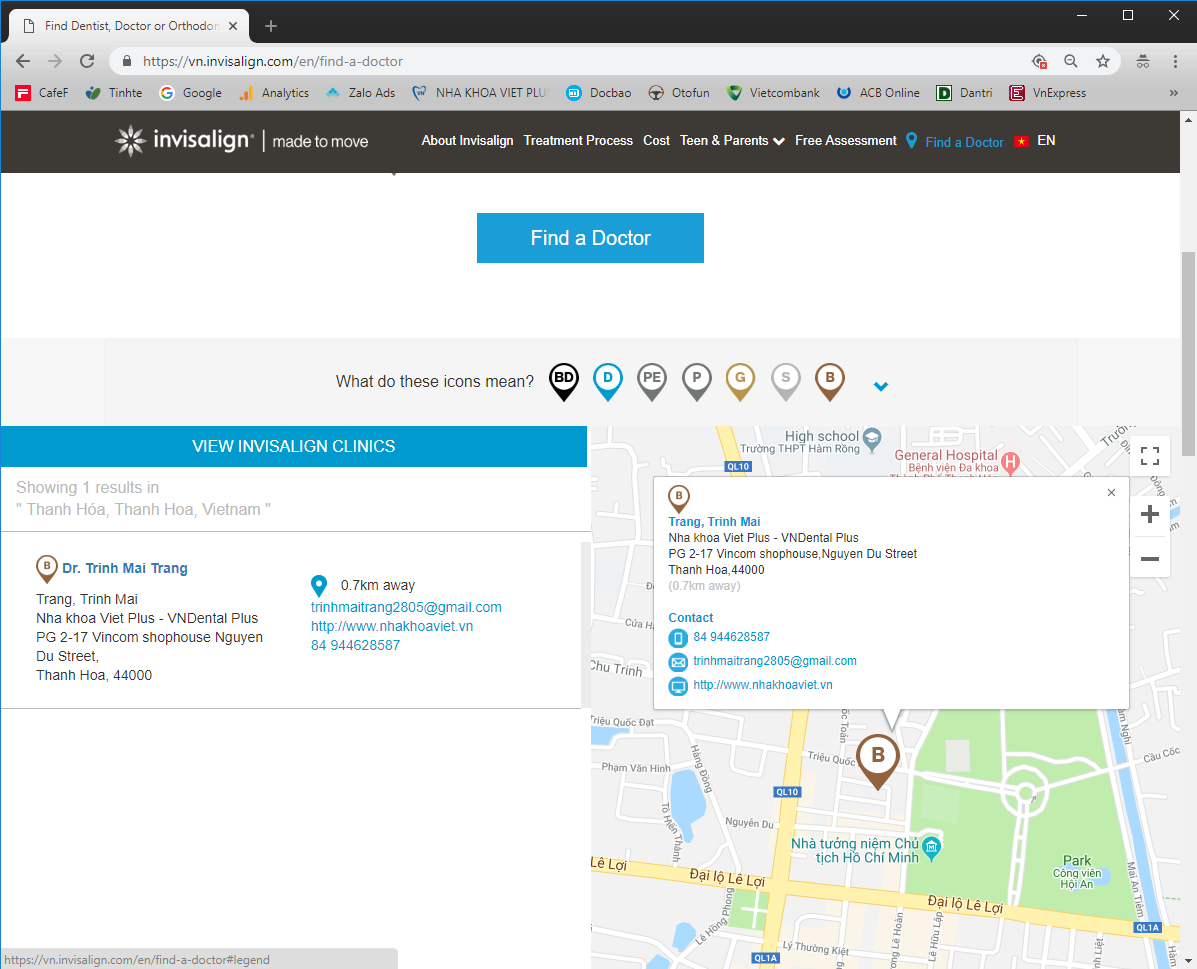Open Chrome three-dot menu
Image resolution: width=1197 pixels, height=969 pixels.
[1175, 61]
